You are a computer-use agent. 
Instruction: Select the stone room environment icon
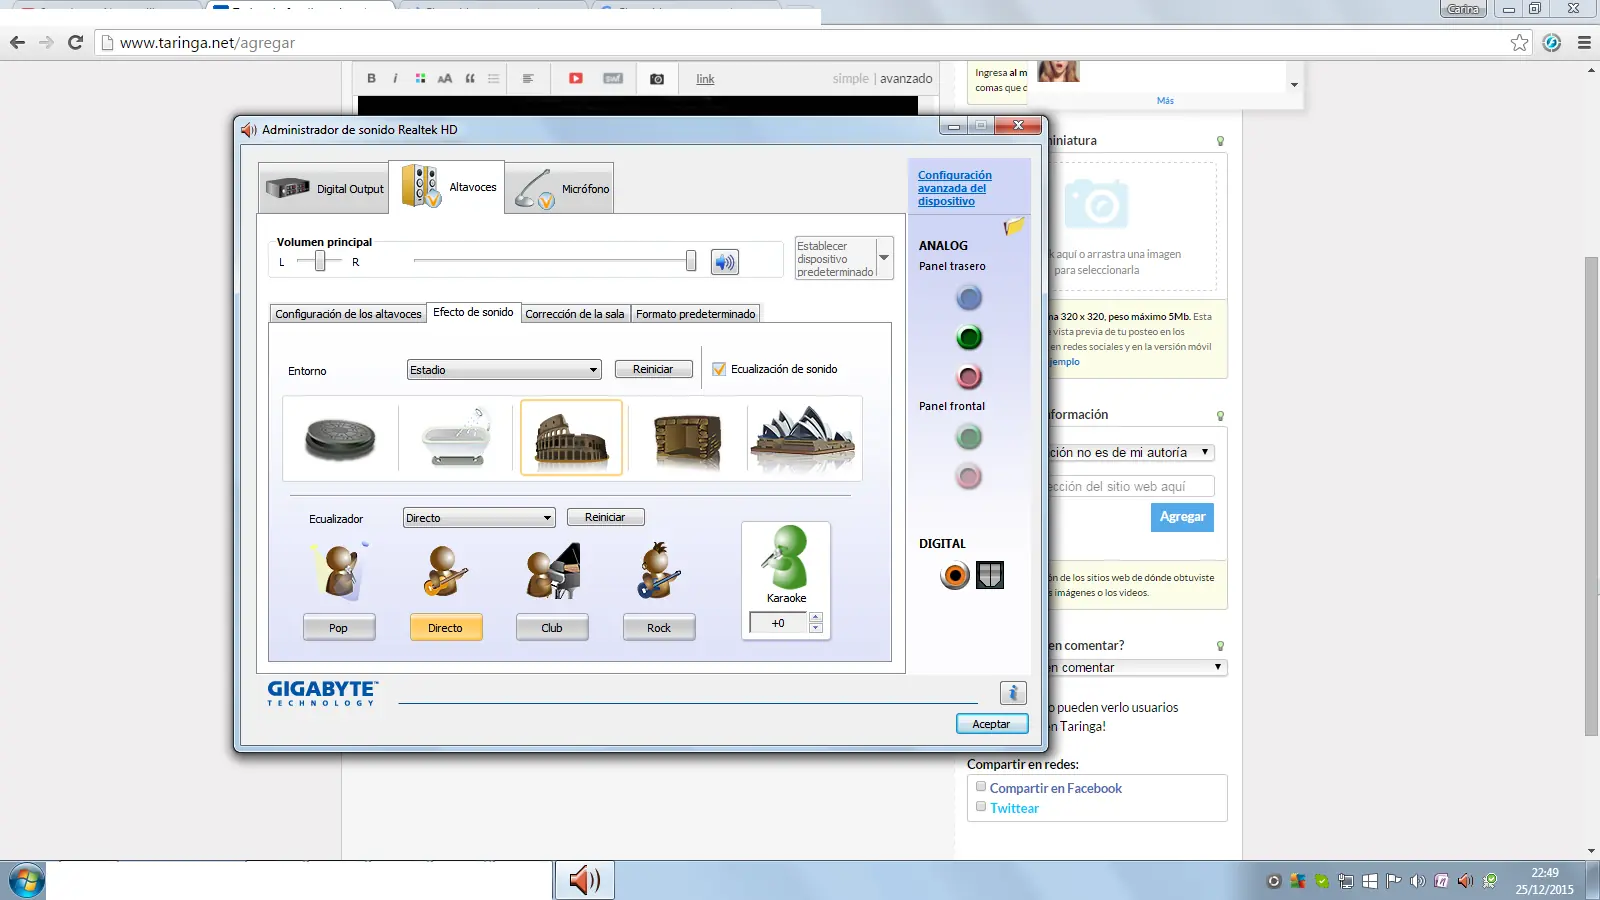340,438
